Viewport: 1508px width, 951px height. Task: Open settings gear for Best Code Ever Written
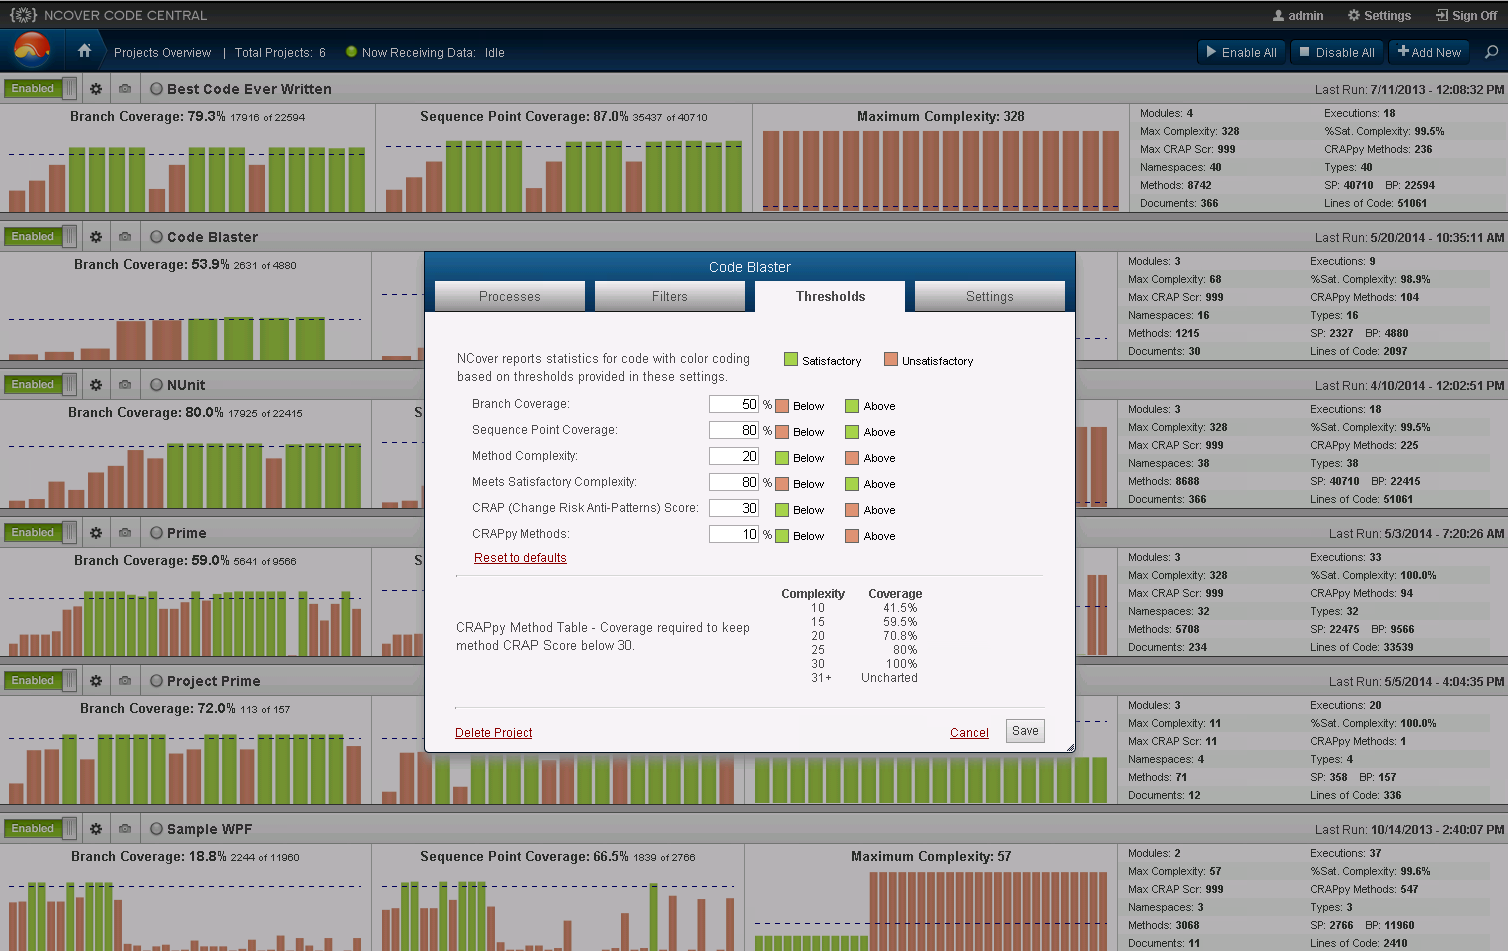pyautogui.click(x=96, y=89)
